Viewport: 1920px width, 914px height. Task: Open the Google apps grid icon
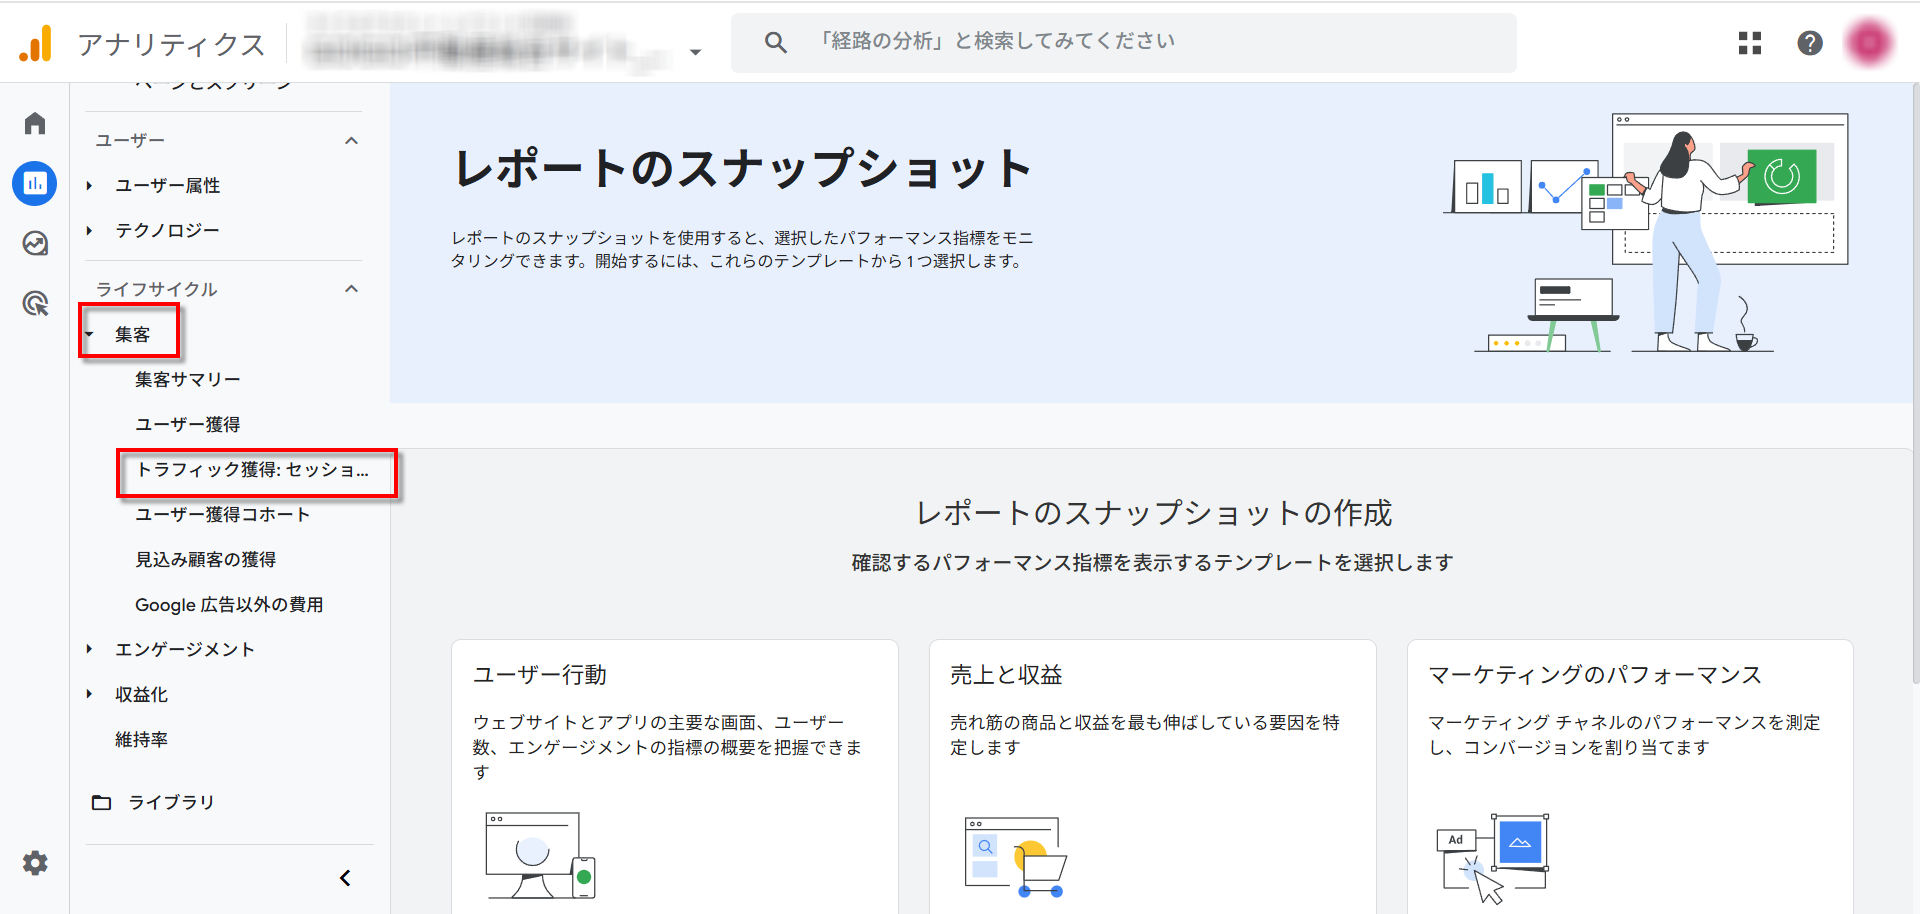pos(1749,43)
